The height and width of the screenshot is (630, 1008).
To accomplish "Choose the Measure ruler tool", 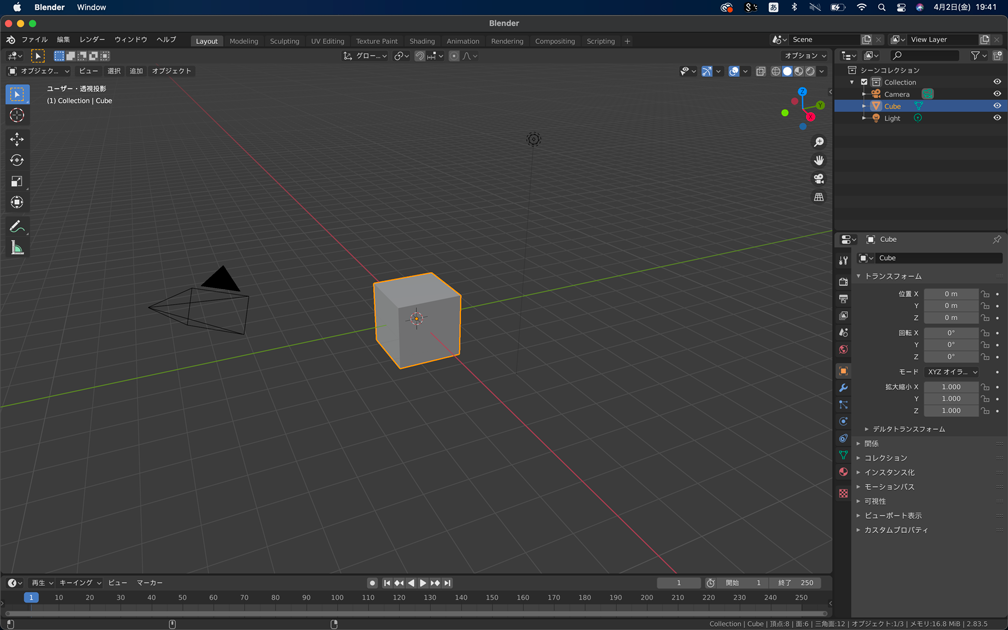I will coord(17,248).
